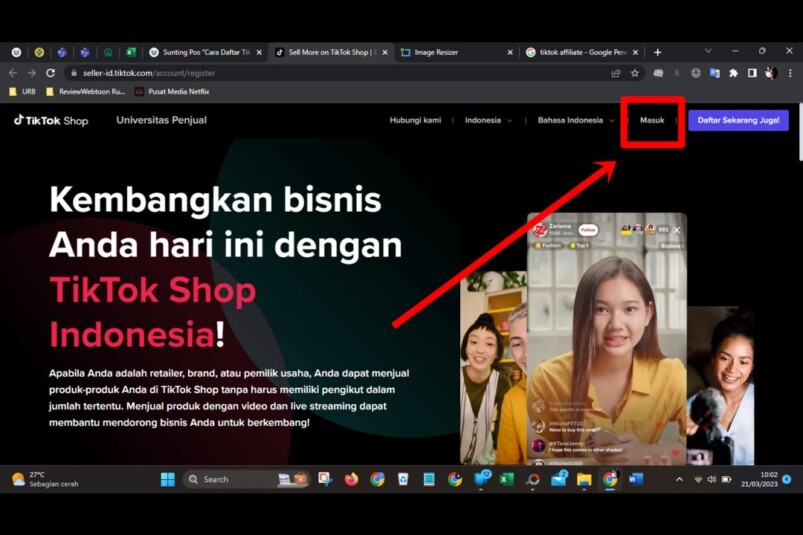This screenshot has width=803, height=535.
Task: Click the Masuk login link
Action: [x=652, y=120]
